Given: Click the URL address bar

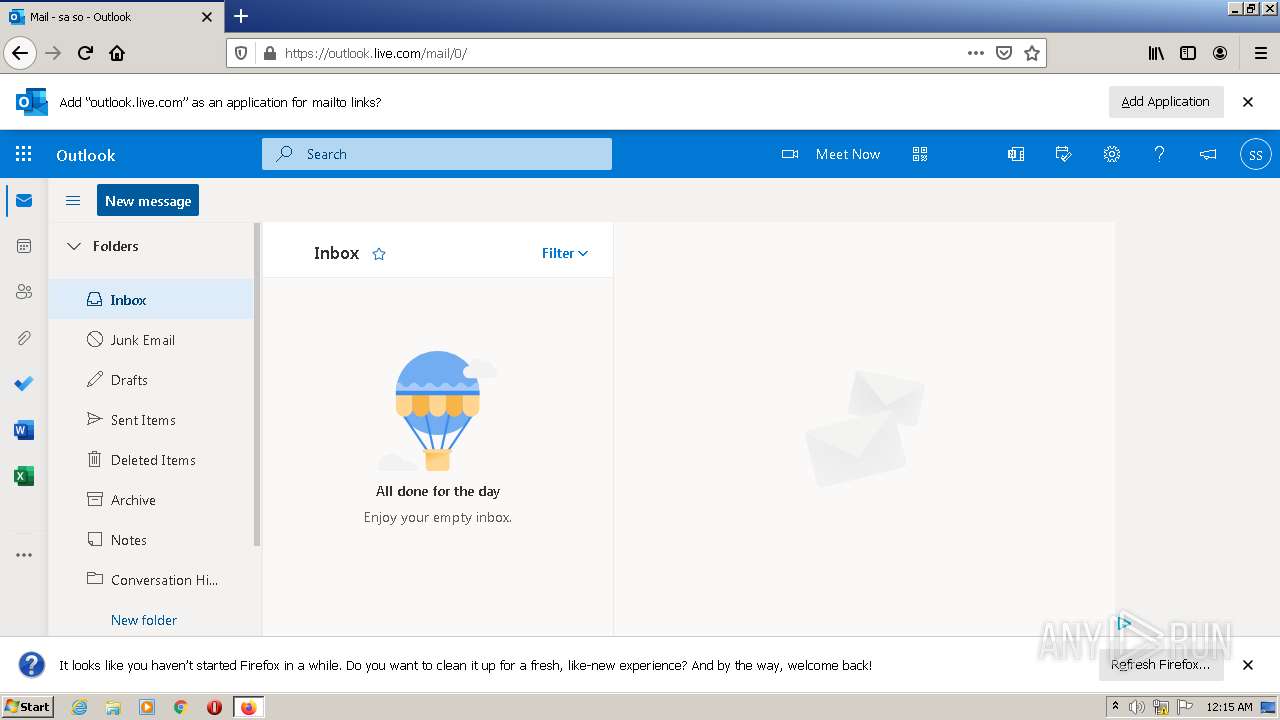Looking at the screenshot, I should 620,53.
